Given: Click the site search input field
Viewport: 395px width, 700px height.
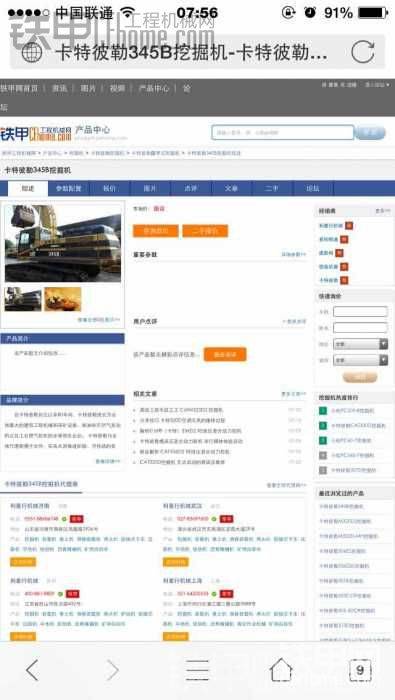Looking at the screenshot, I should coord(283,133).
